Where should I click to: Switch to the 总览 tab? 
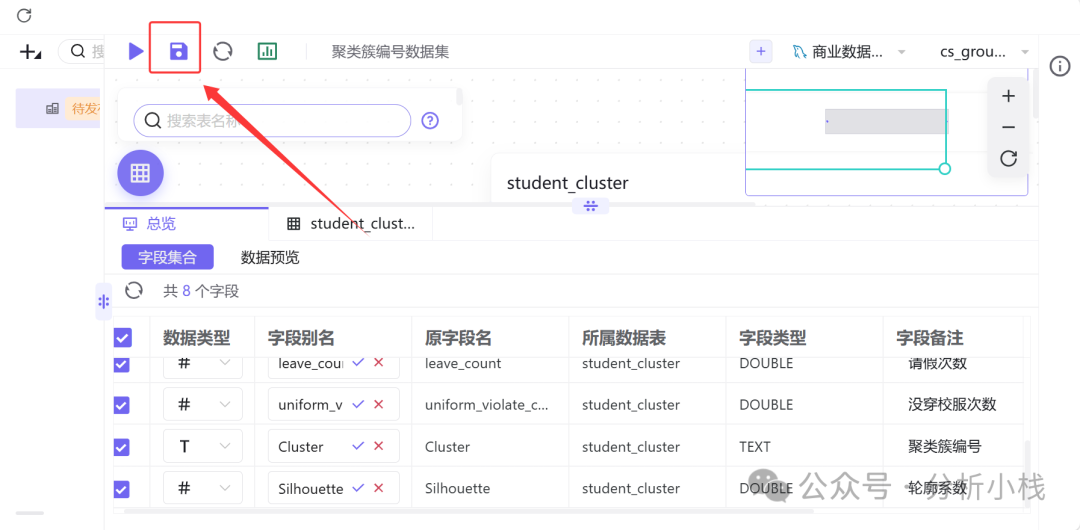187,223
